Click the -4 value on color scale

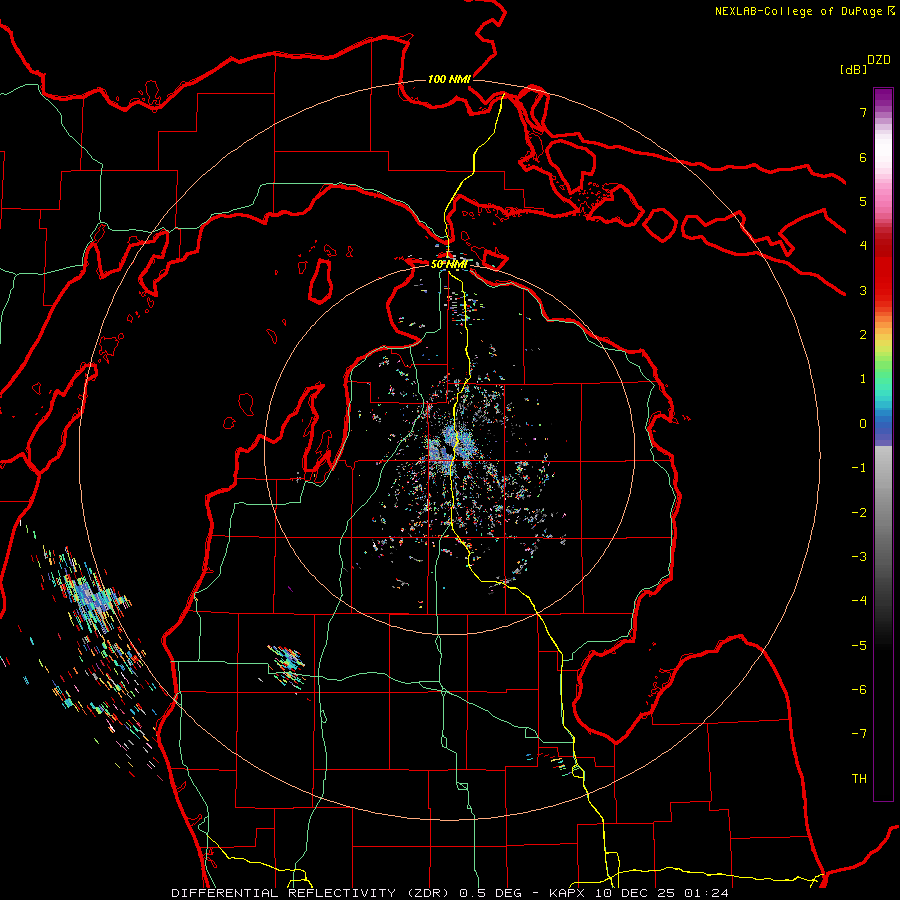pos(859,601)
